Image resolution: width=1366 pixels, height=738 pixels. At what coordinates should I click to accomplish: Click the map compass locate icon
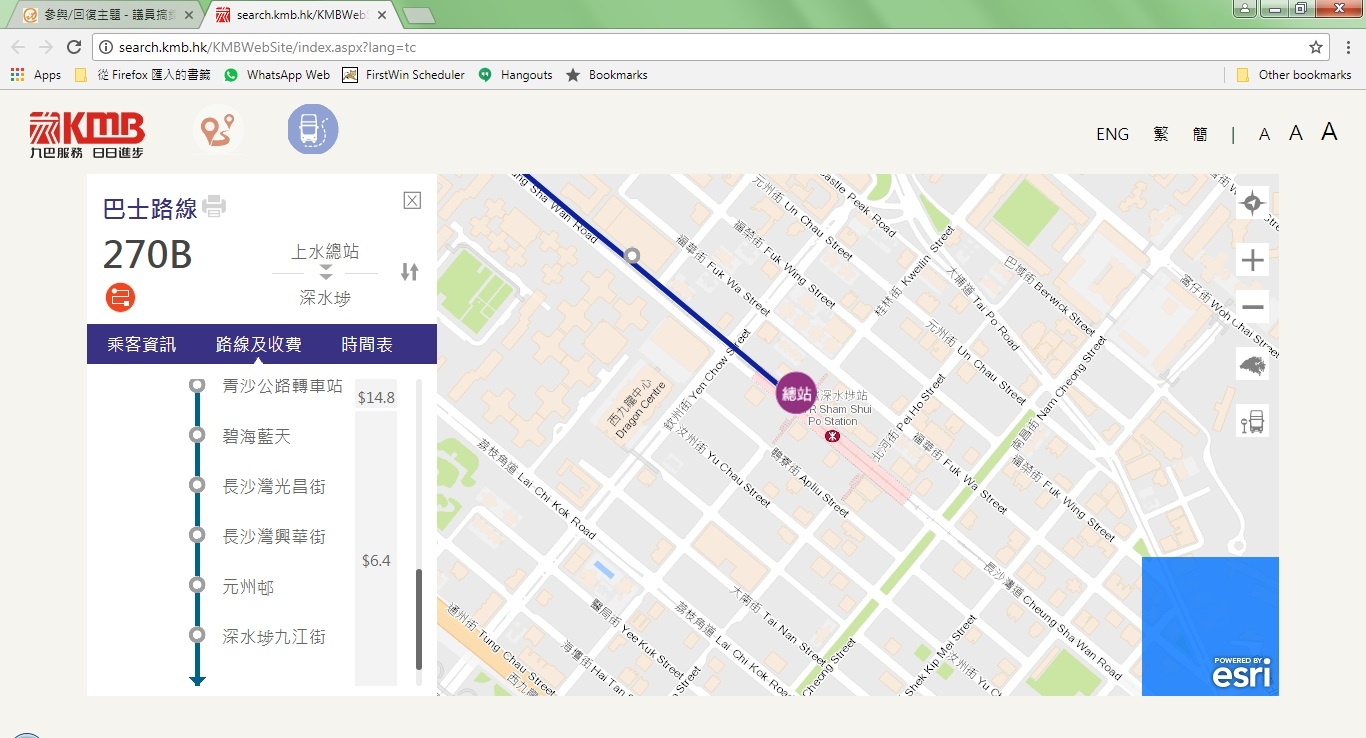pyautogui.click(x=1252, y=204)
